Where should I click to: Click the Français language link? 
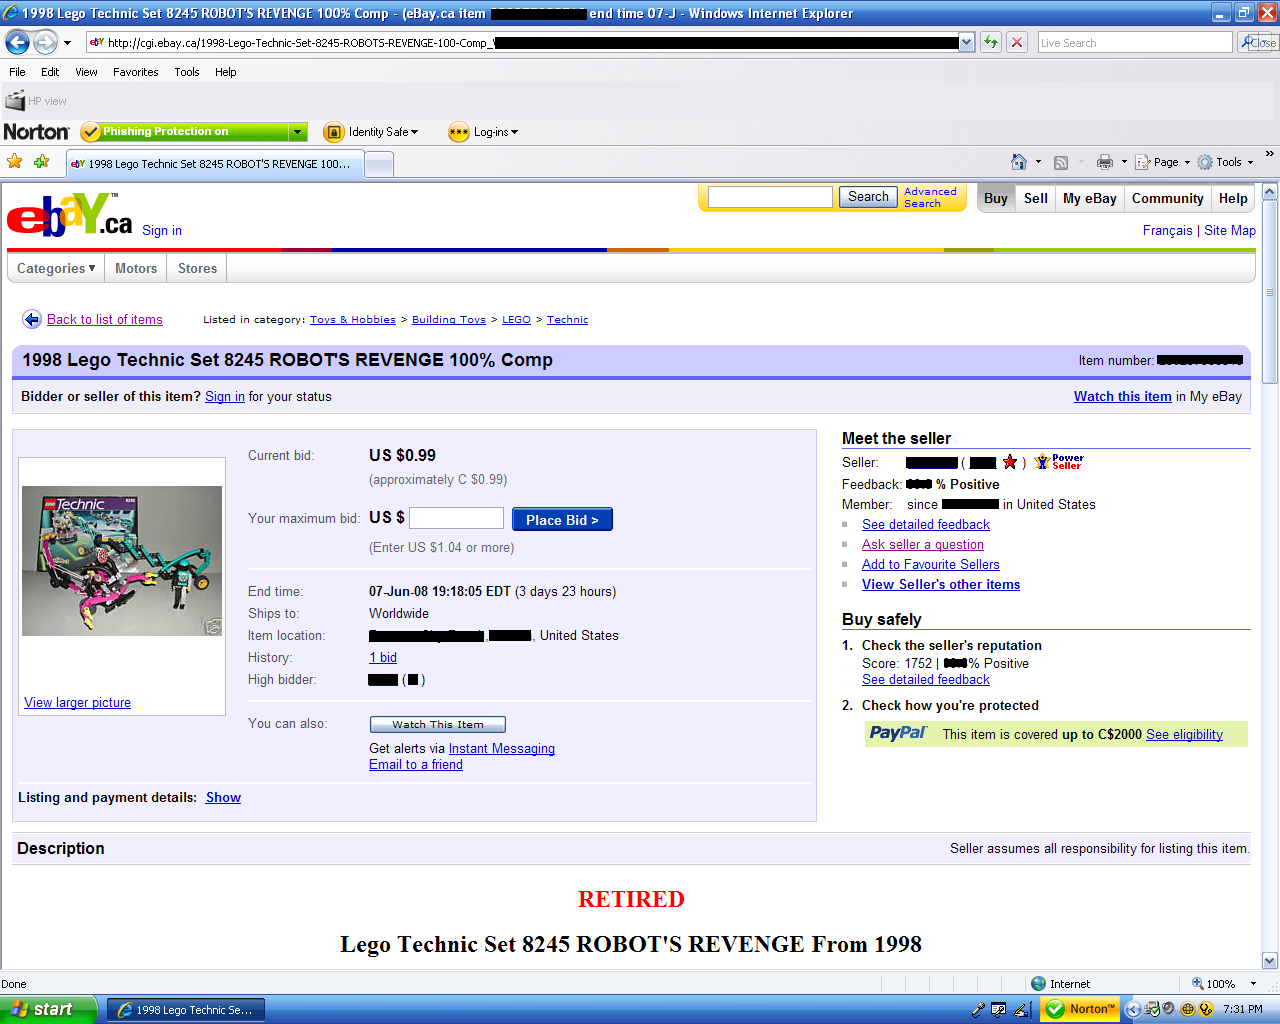1168,230
